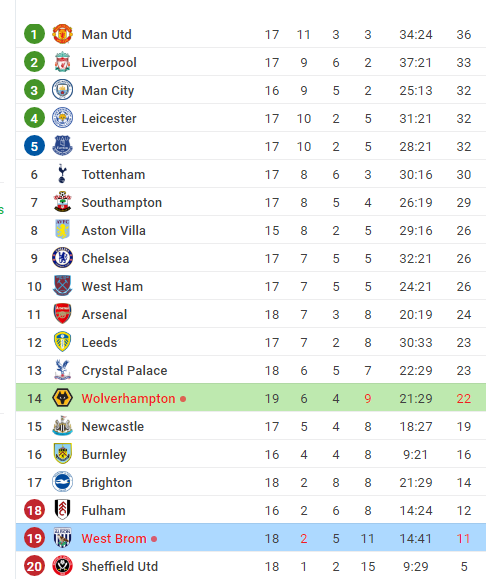Click the Manchester United club crest
Screen dimensions: 497x579
pos(62,34)
